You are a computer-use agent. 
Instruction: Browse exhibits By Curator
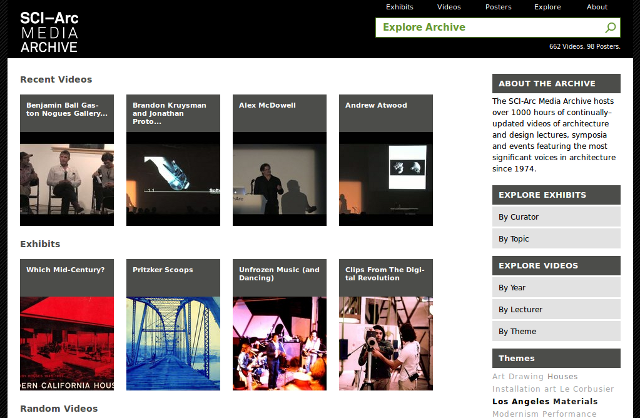(556, 217)
